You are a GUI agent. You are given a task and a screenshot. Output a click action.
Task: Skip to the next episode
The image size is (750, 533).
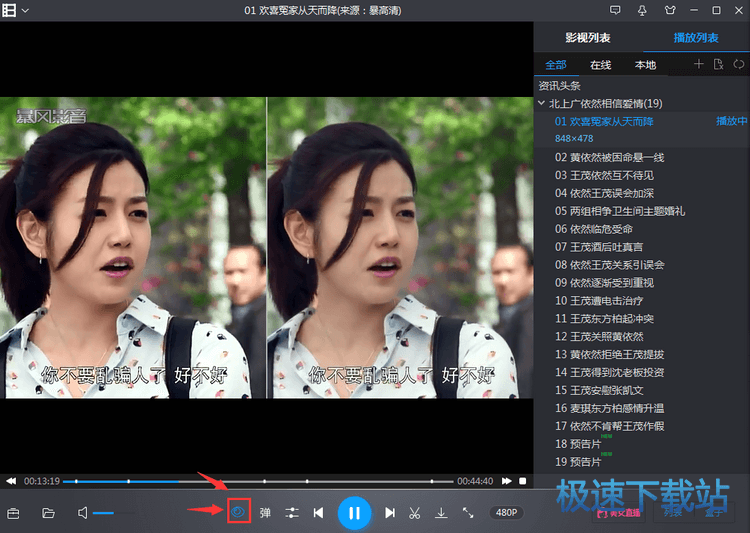(390, 513)
